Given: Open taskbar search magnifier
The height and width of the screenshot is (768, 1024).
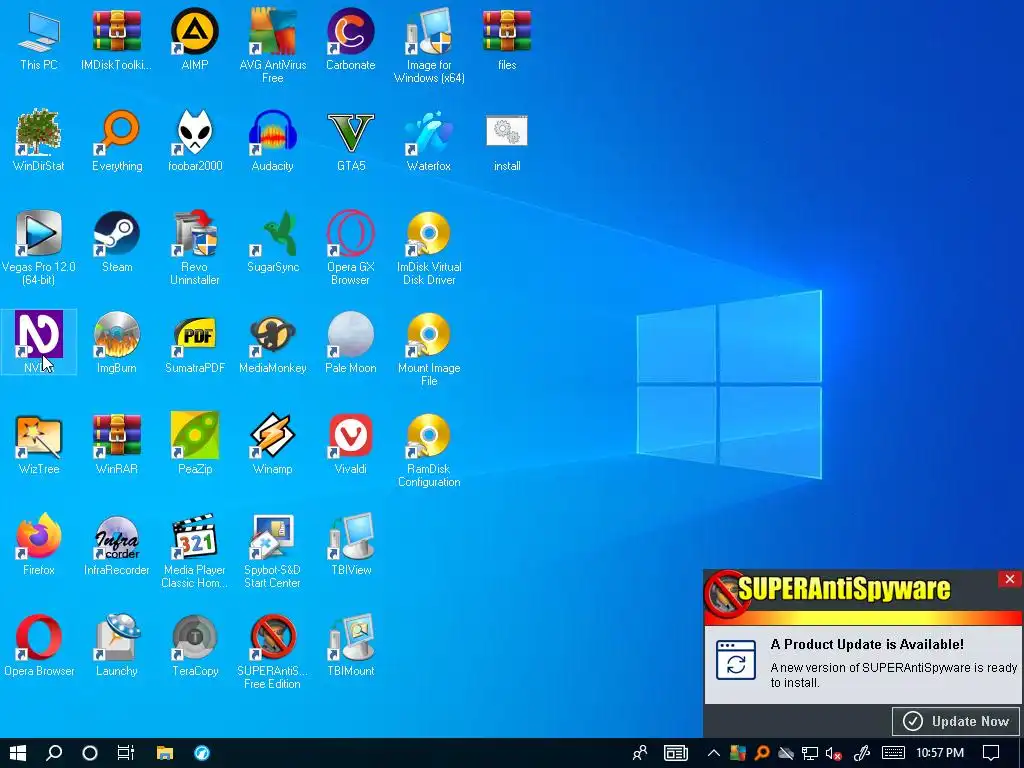Looking at the screenshot, I should pos(54,753).
